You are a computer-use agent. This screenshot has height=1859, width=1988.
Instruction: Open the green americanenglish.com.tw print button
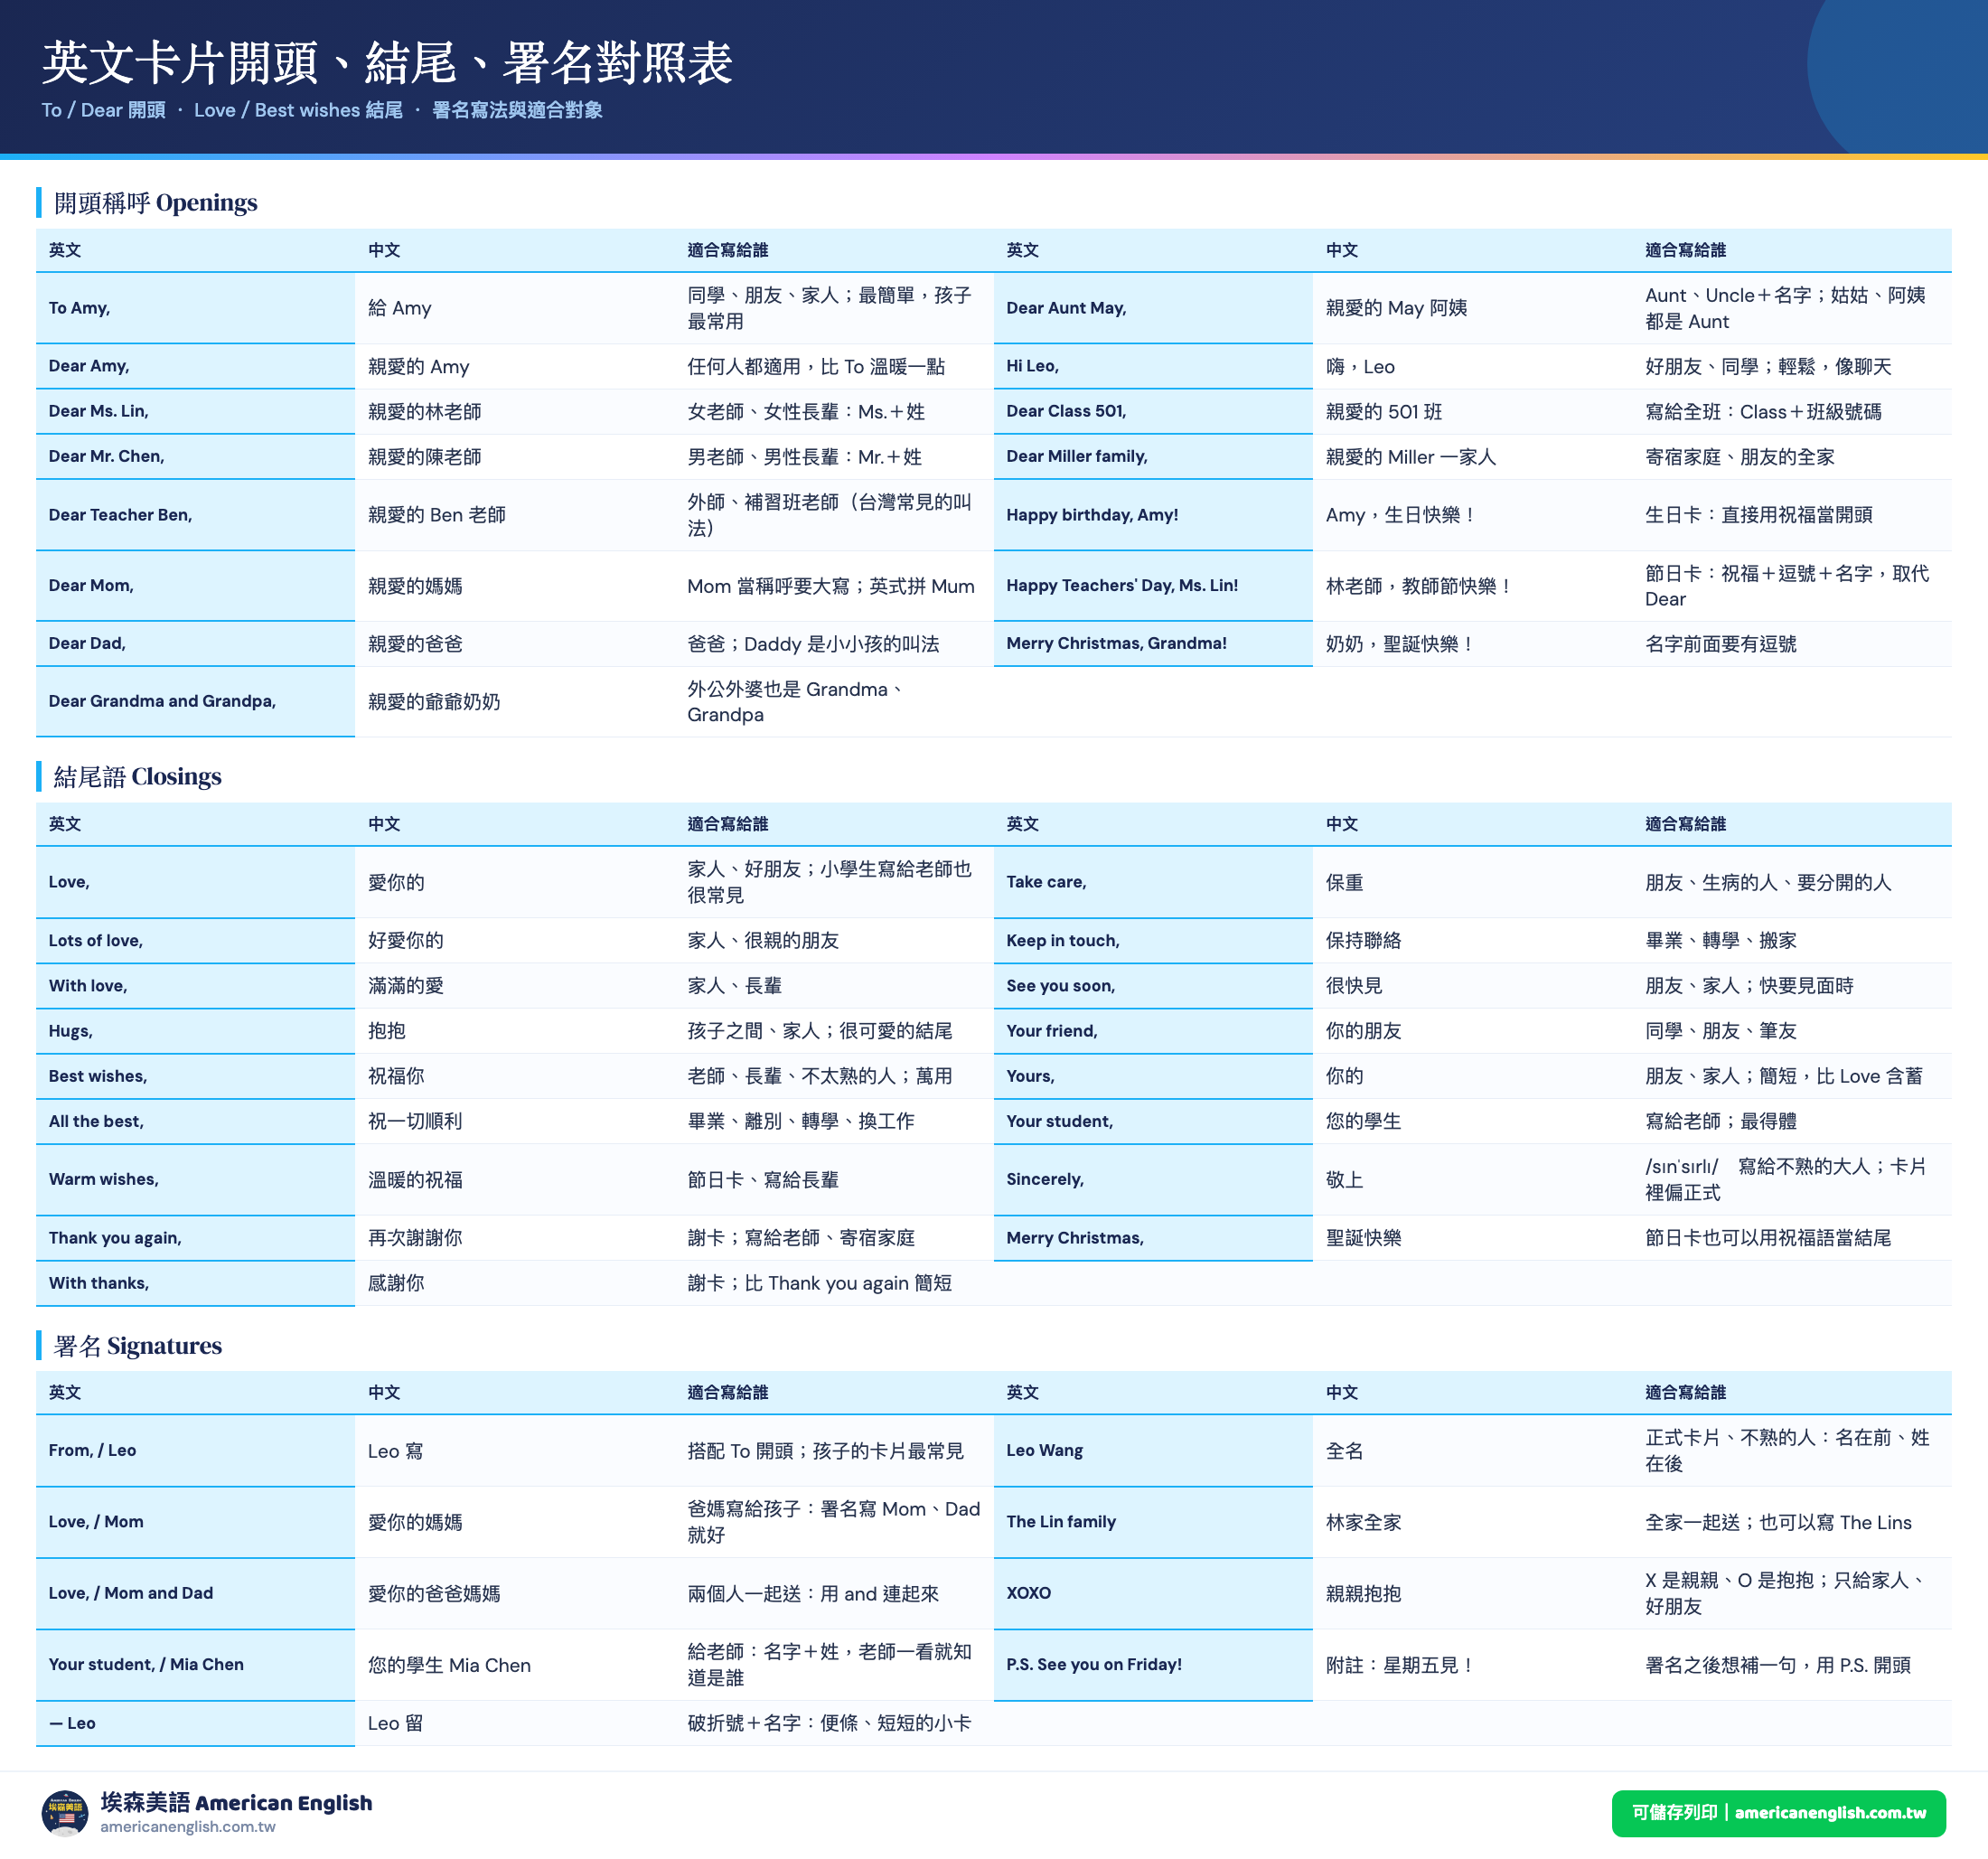click(x=1778, y=1813)
